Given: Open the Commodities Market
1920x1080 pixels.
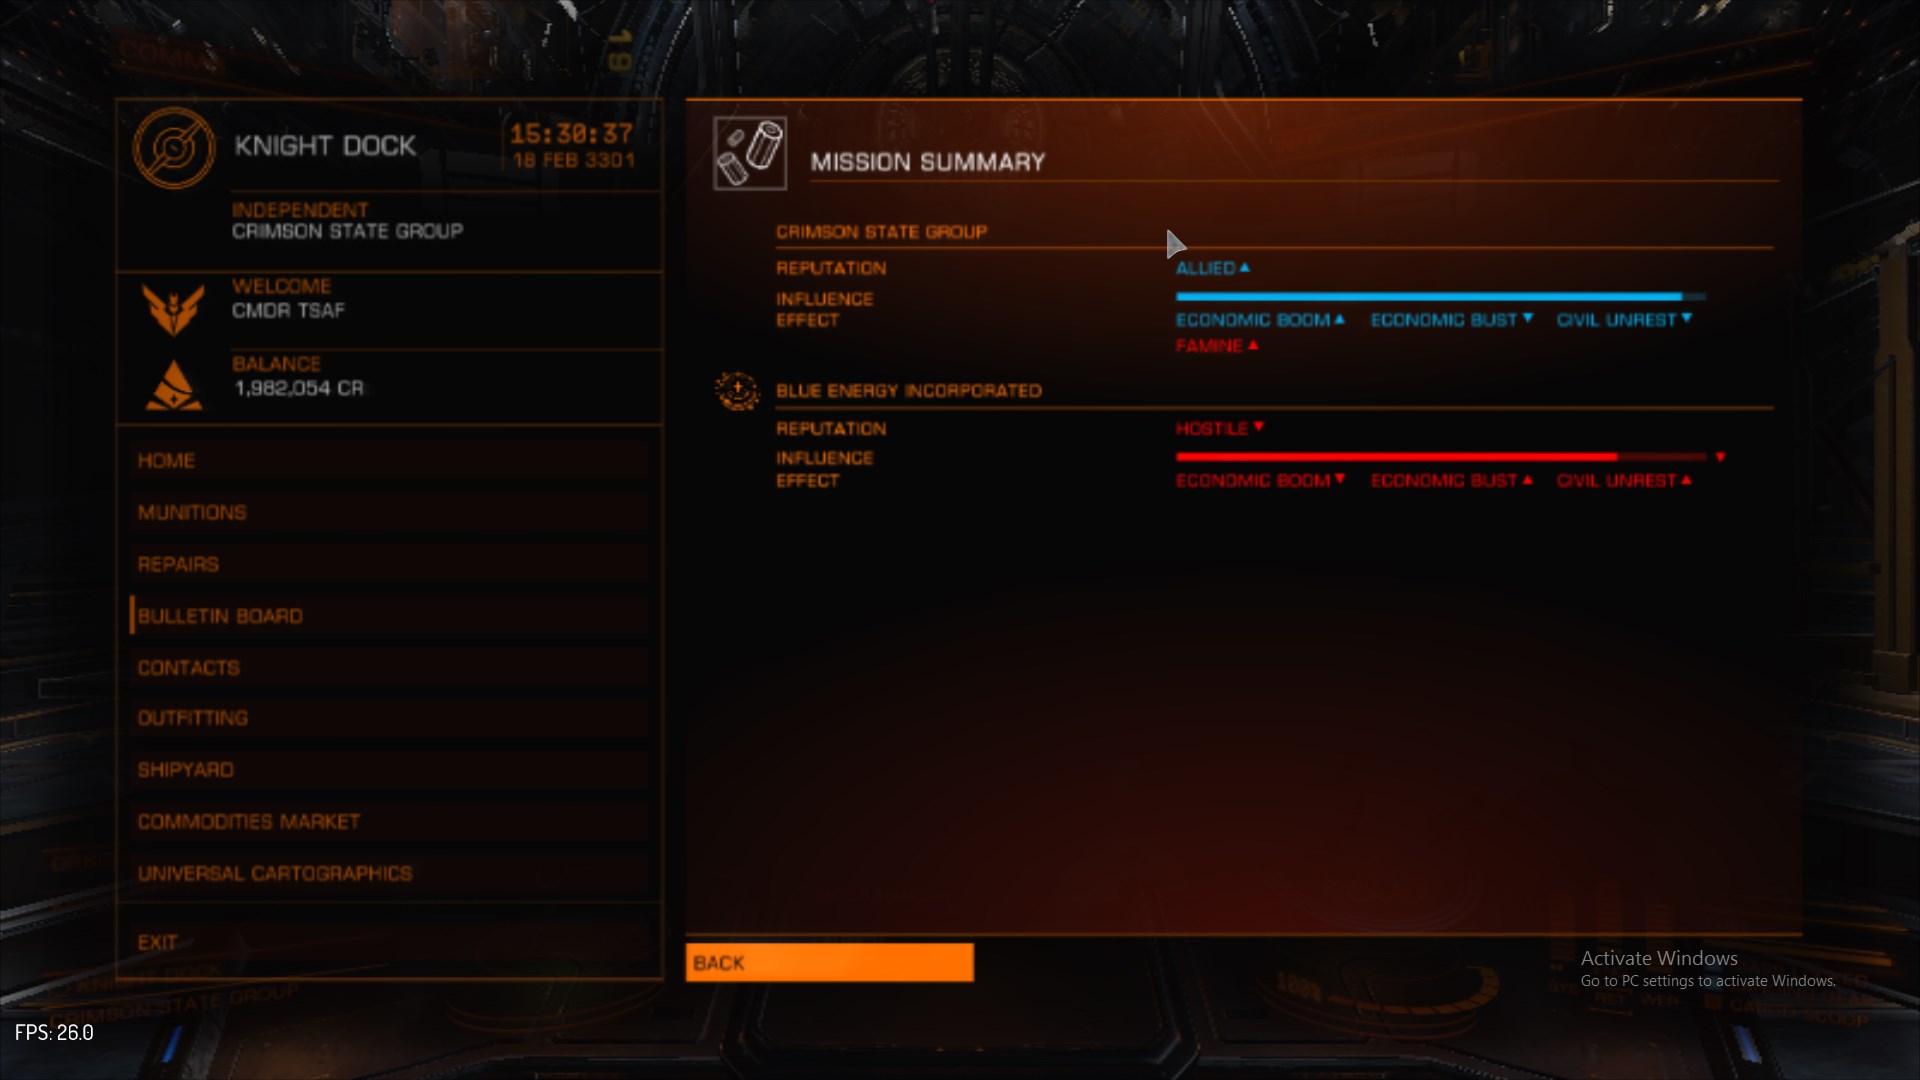Looking at the screenshot, I should tap(389, 821).
